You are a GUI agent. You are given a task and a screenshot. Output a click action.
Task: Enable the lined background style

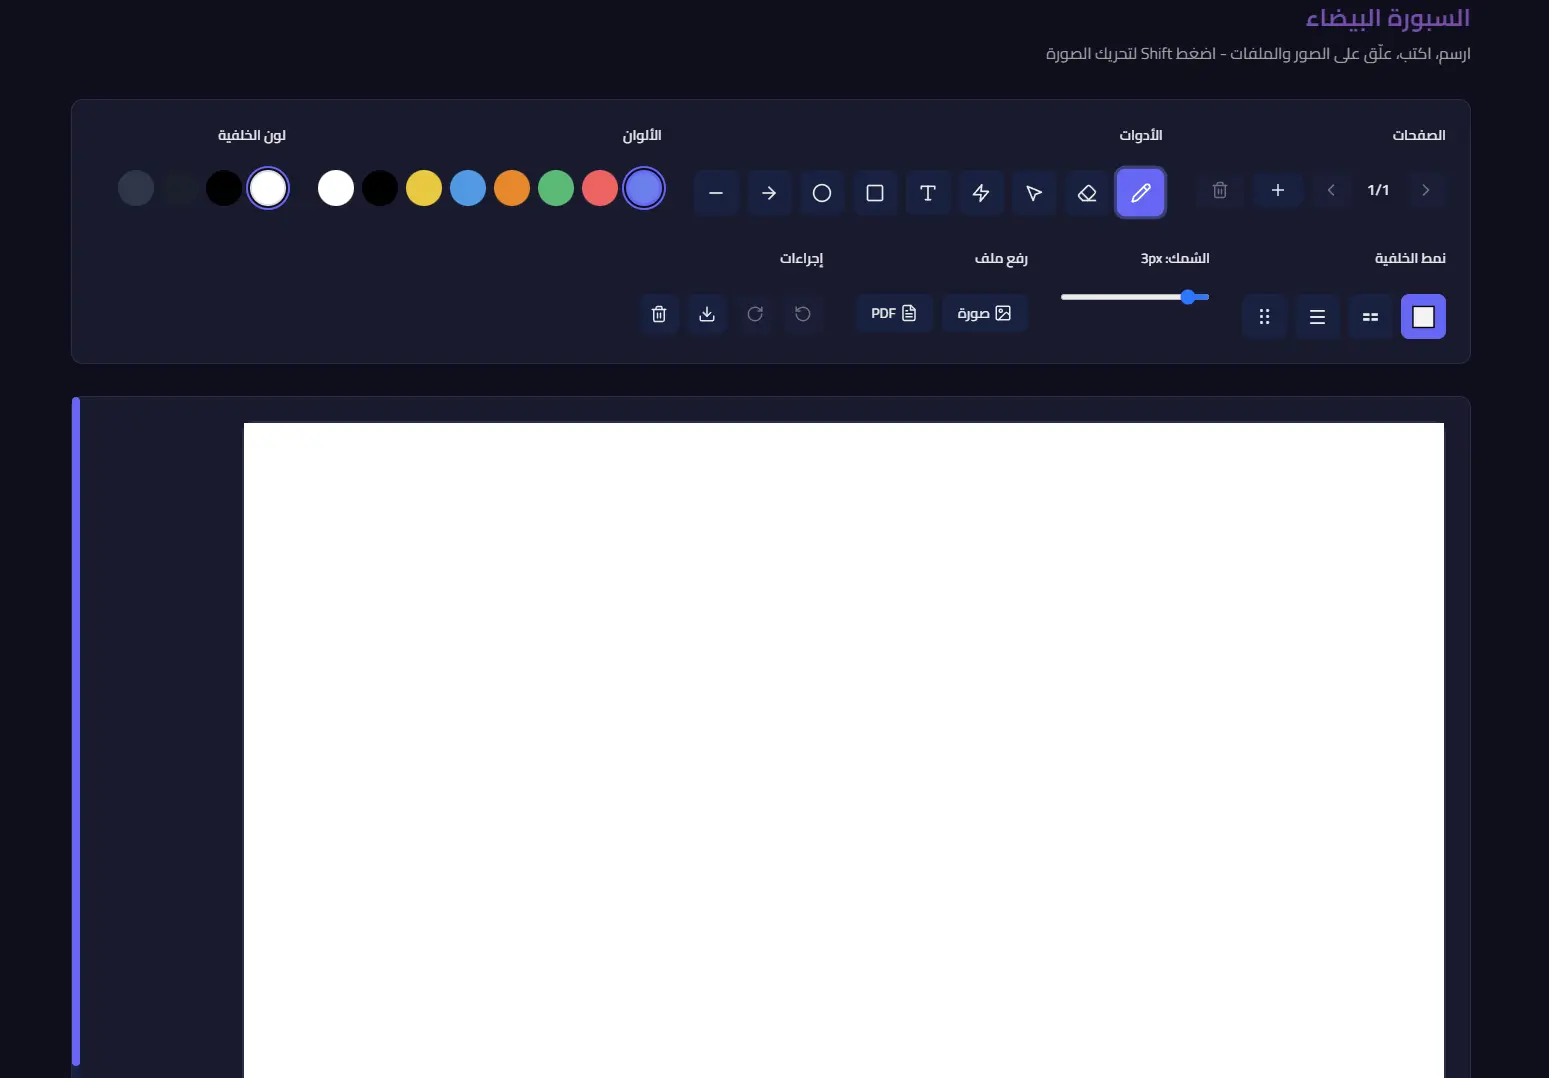(x=1317, y=317)
